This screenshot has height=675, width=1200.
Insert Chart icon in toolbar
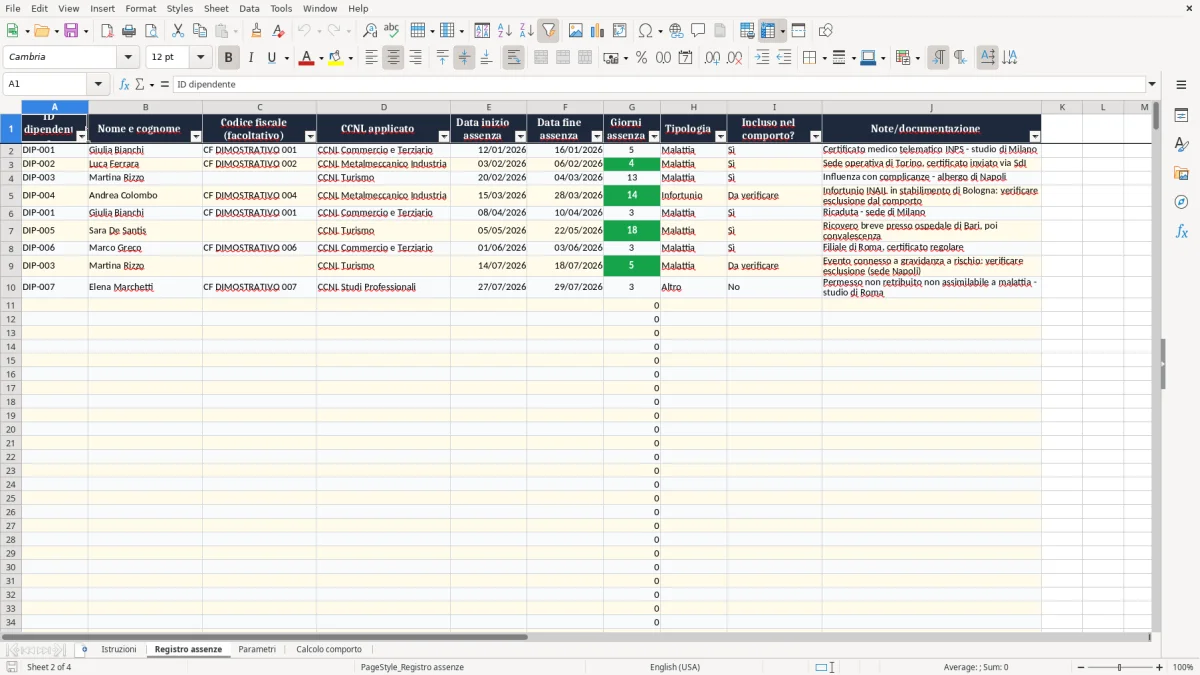pos(598,31)
